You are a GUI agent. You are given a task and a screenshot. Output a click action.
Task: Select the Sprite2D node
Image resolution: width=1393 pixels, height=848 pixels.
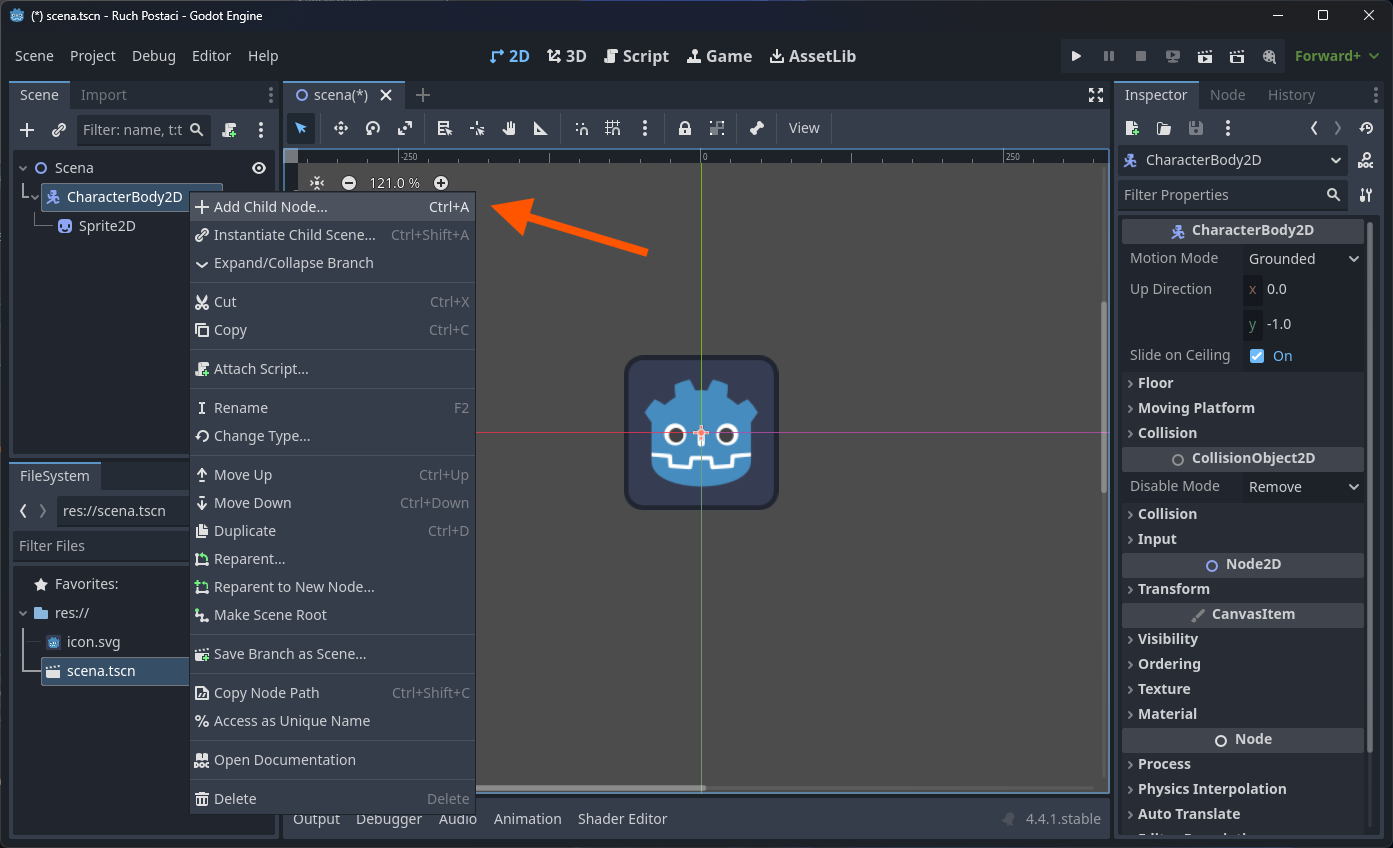tap(107, 226)
